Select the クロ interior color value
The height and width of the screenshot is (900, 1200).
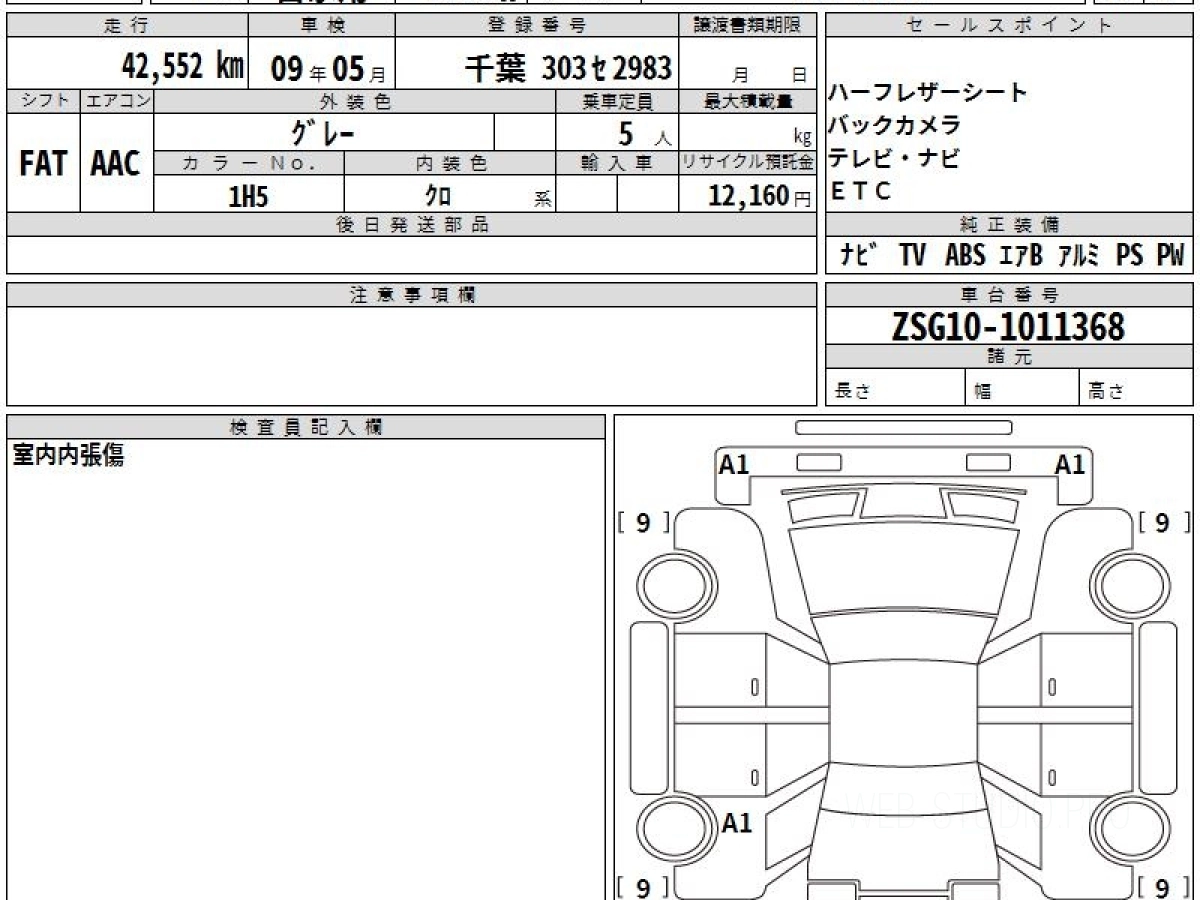pyautogui.click(x=438, y=196)
